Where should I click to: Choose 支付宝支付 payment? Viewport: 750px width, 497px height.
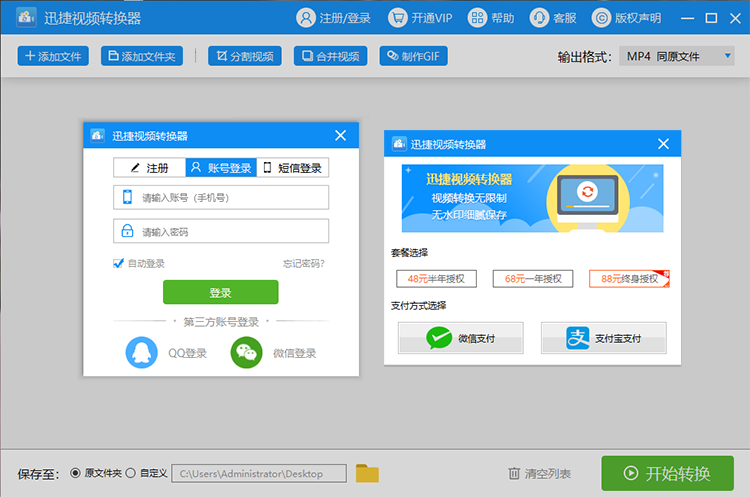click(x=604, y=338)
